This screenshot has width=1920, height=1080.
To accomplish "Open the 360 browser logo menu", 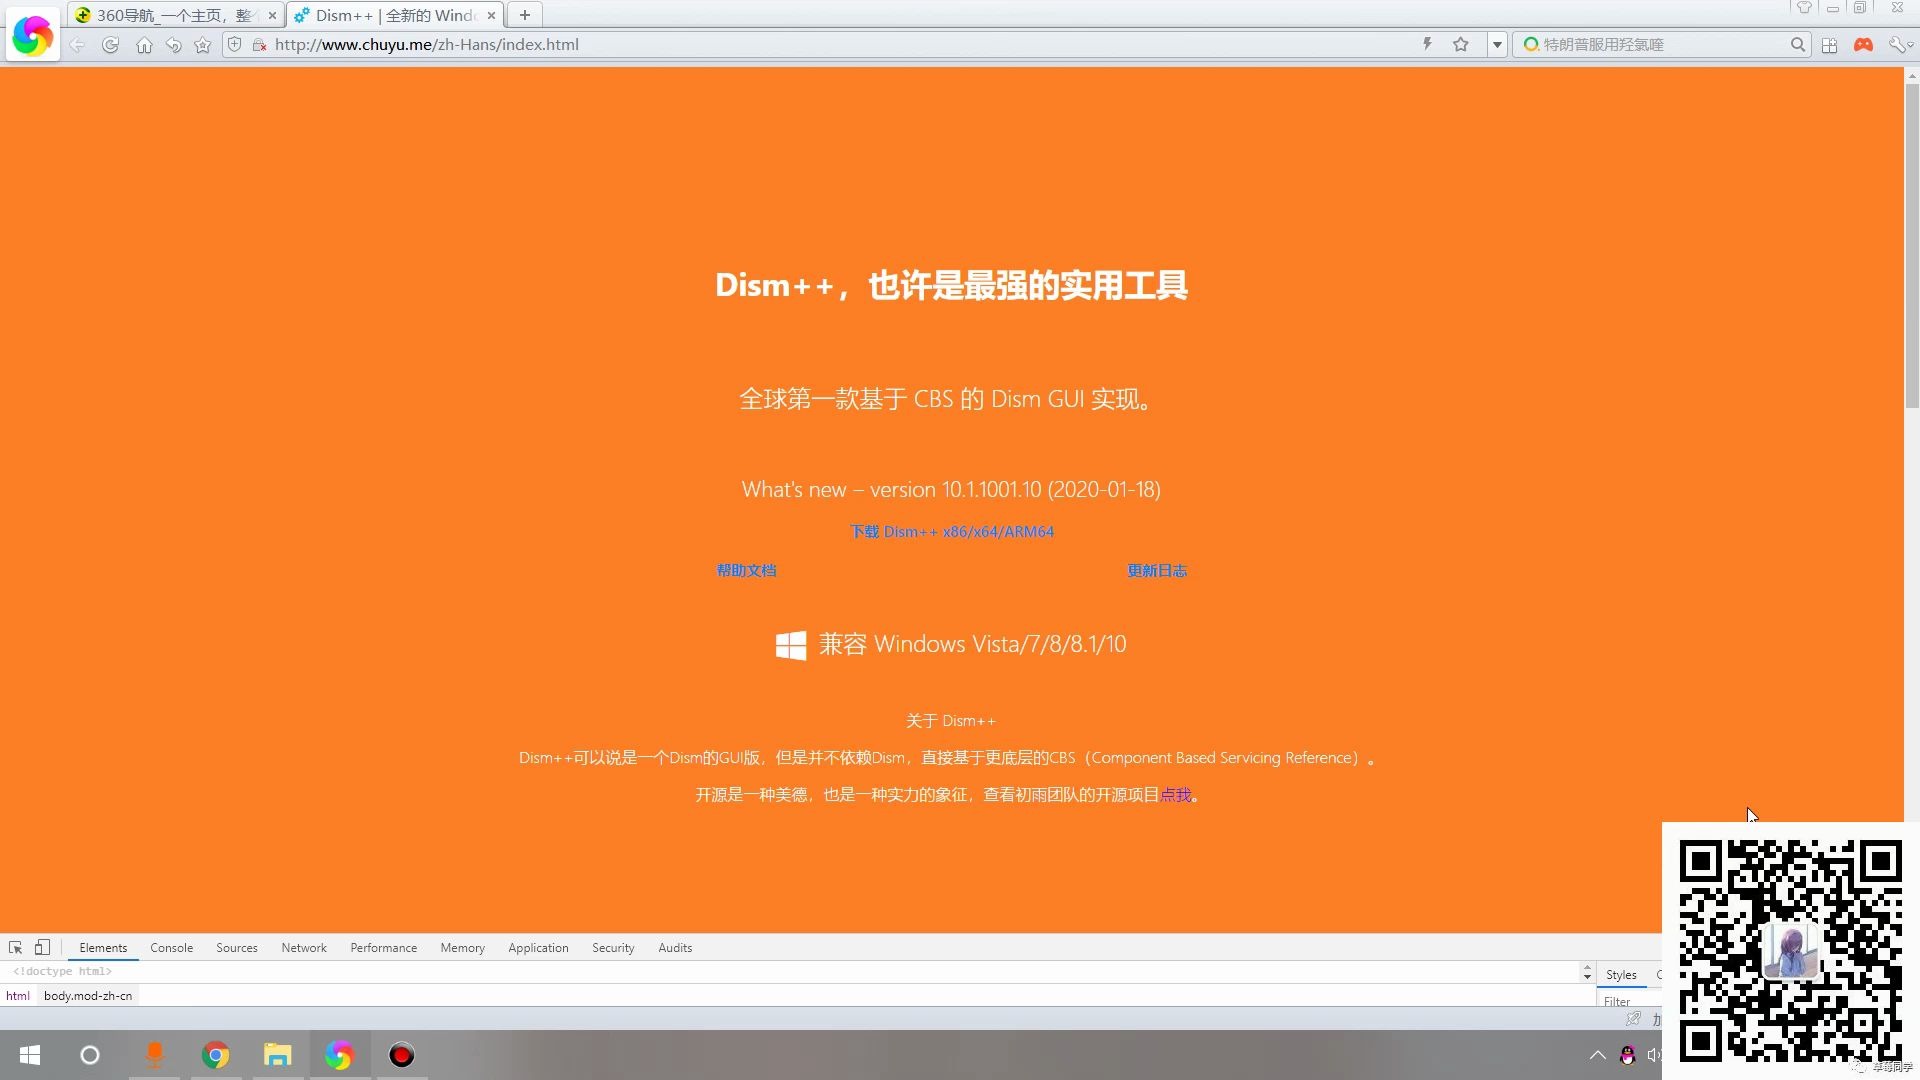I will pos(32,36).
